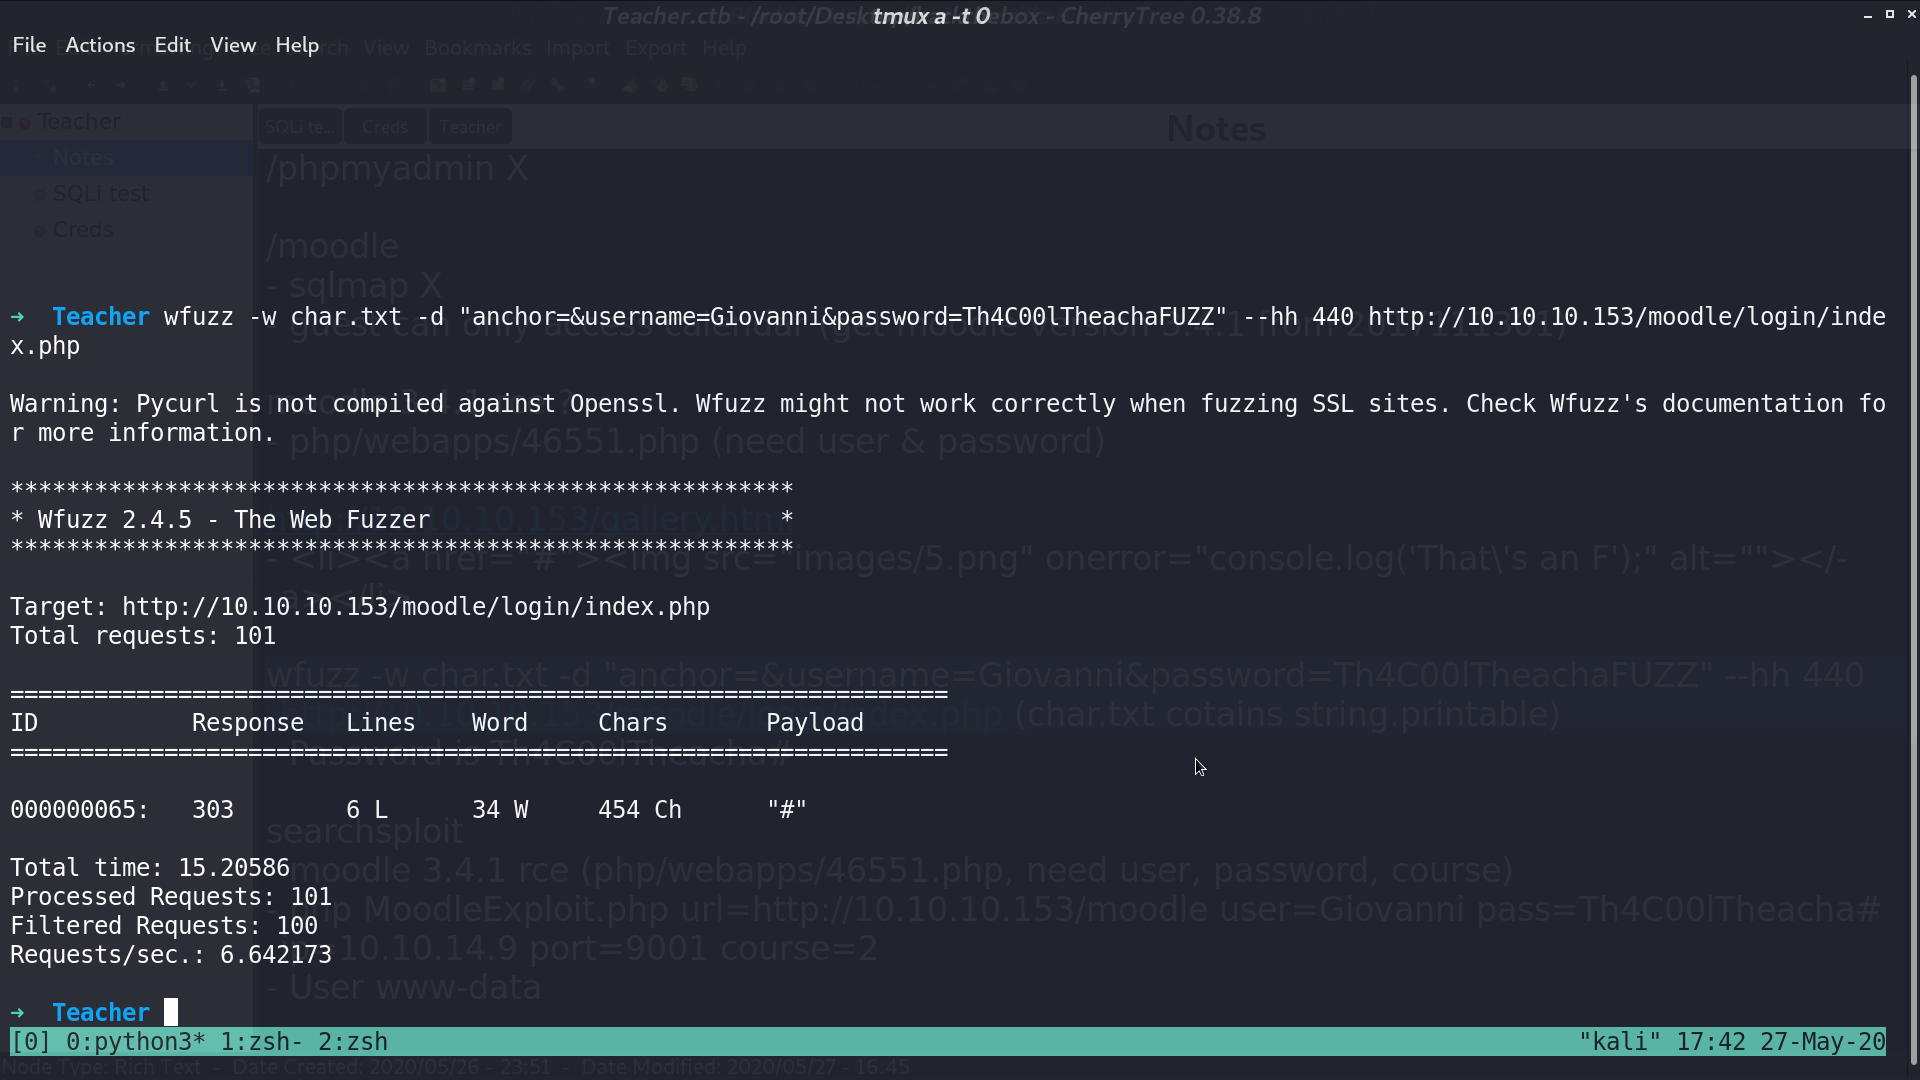
Task: Click the result ID 000000065
Action: (x=80, y=810)
